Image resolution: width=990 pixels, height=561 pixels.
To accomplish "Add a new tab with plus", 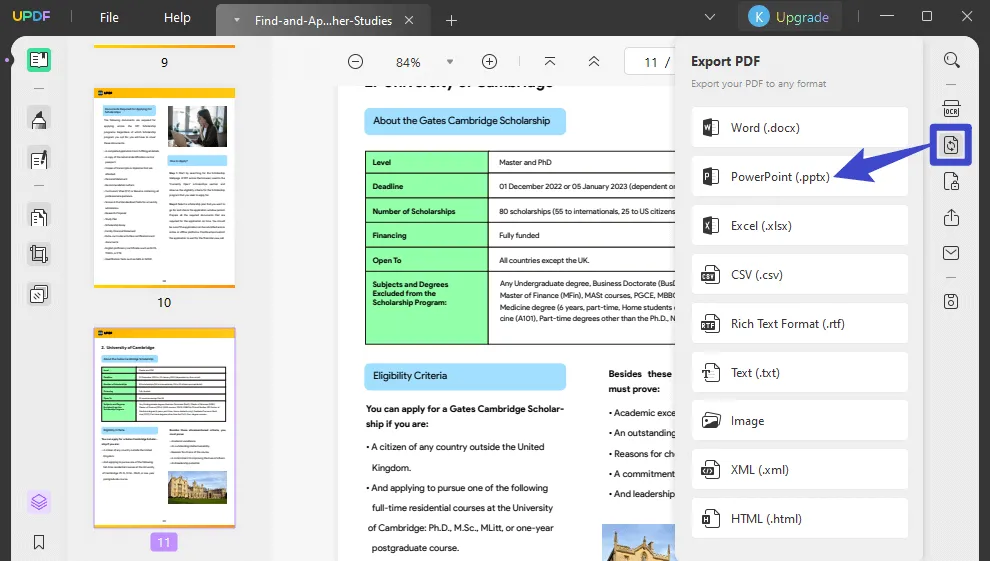I will tap(451, 21).
